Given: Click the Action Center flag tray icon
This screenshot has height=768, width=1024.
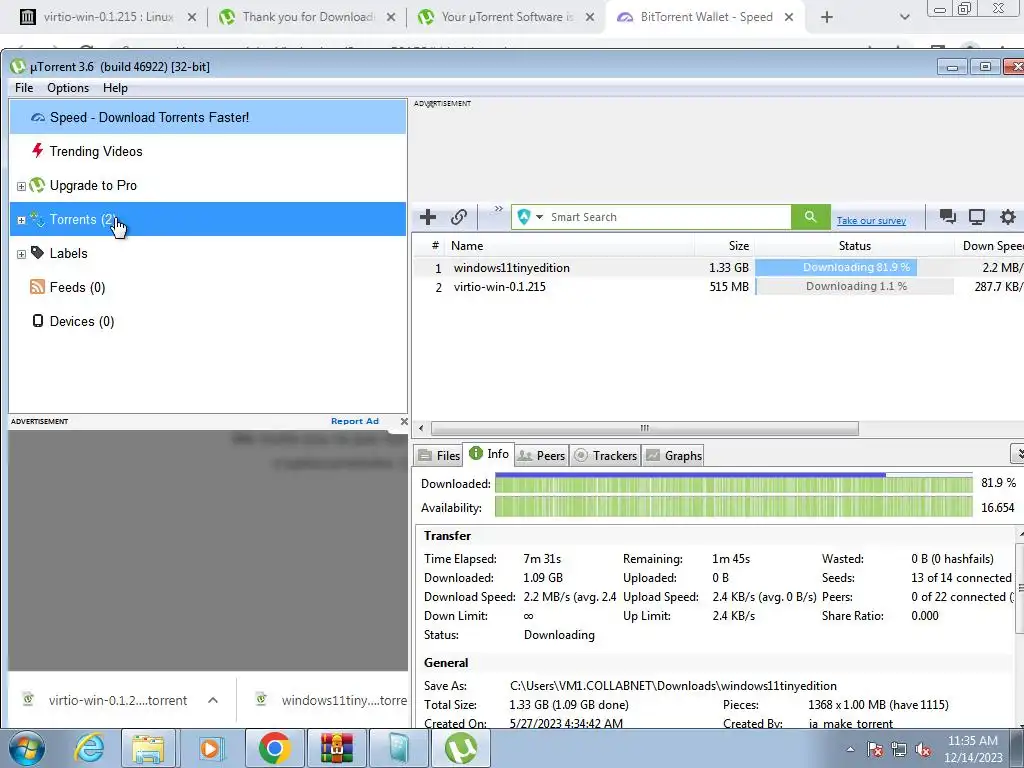Looking at the screenshot, I should 874,749.
